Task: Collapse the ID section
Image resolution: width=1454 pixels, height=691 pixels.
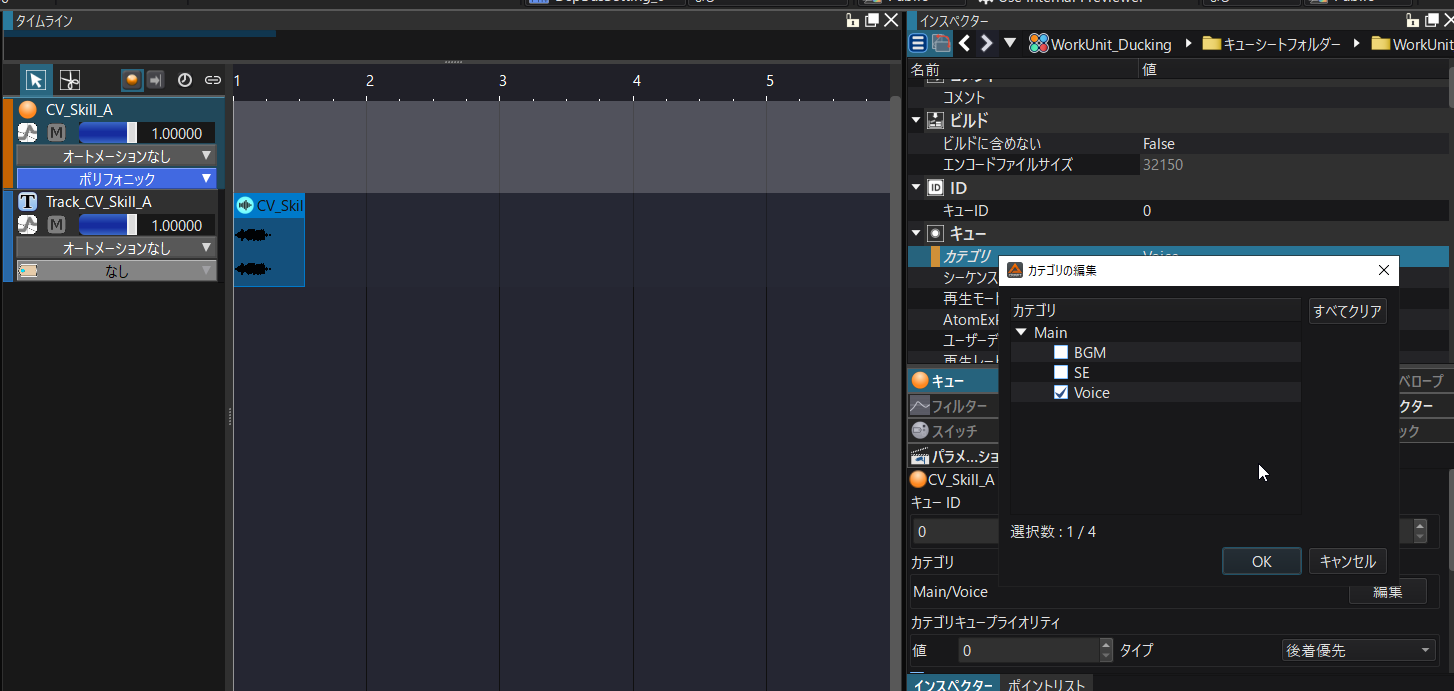Action: [916, 187]
